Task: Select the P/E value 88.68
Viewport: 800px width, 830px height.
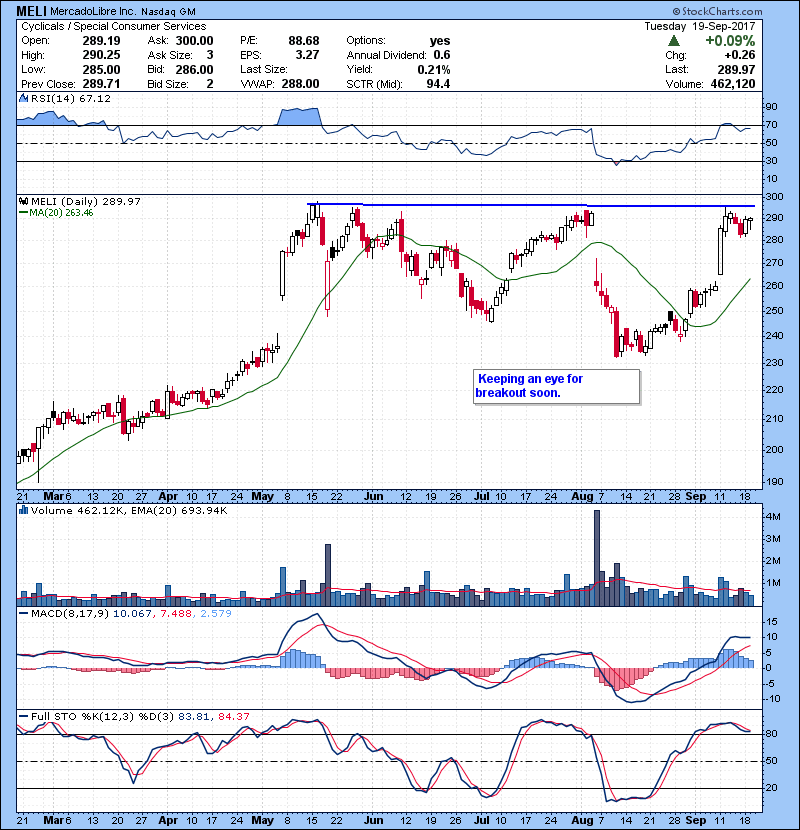Action: [x=304, y=41]
